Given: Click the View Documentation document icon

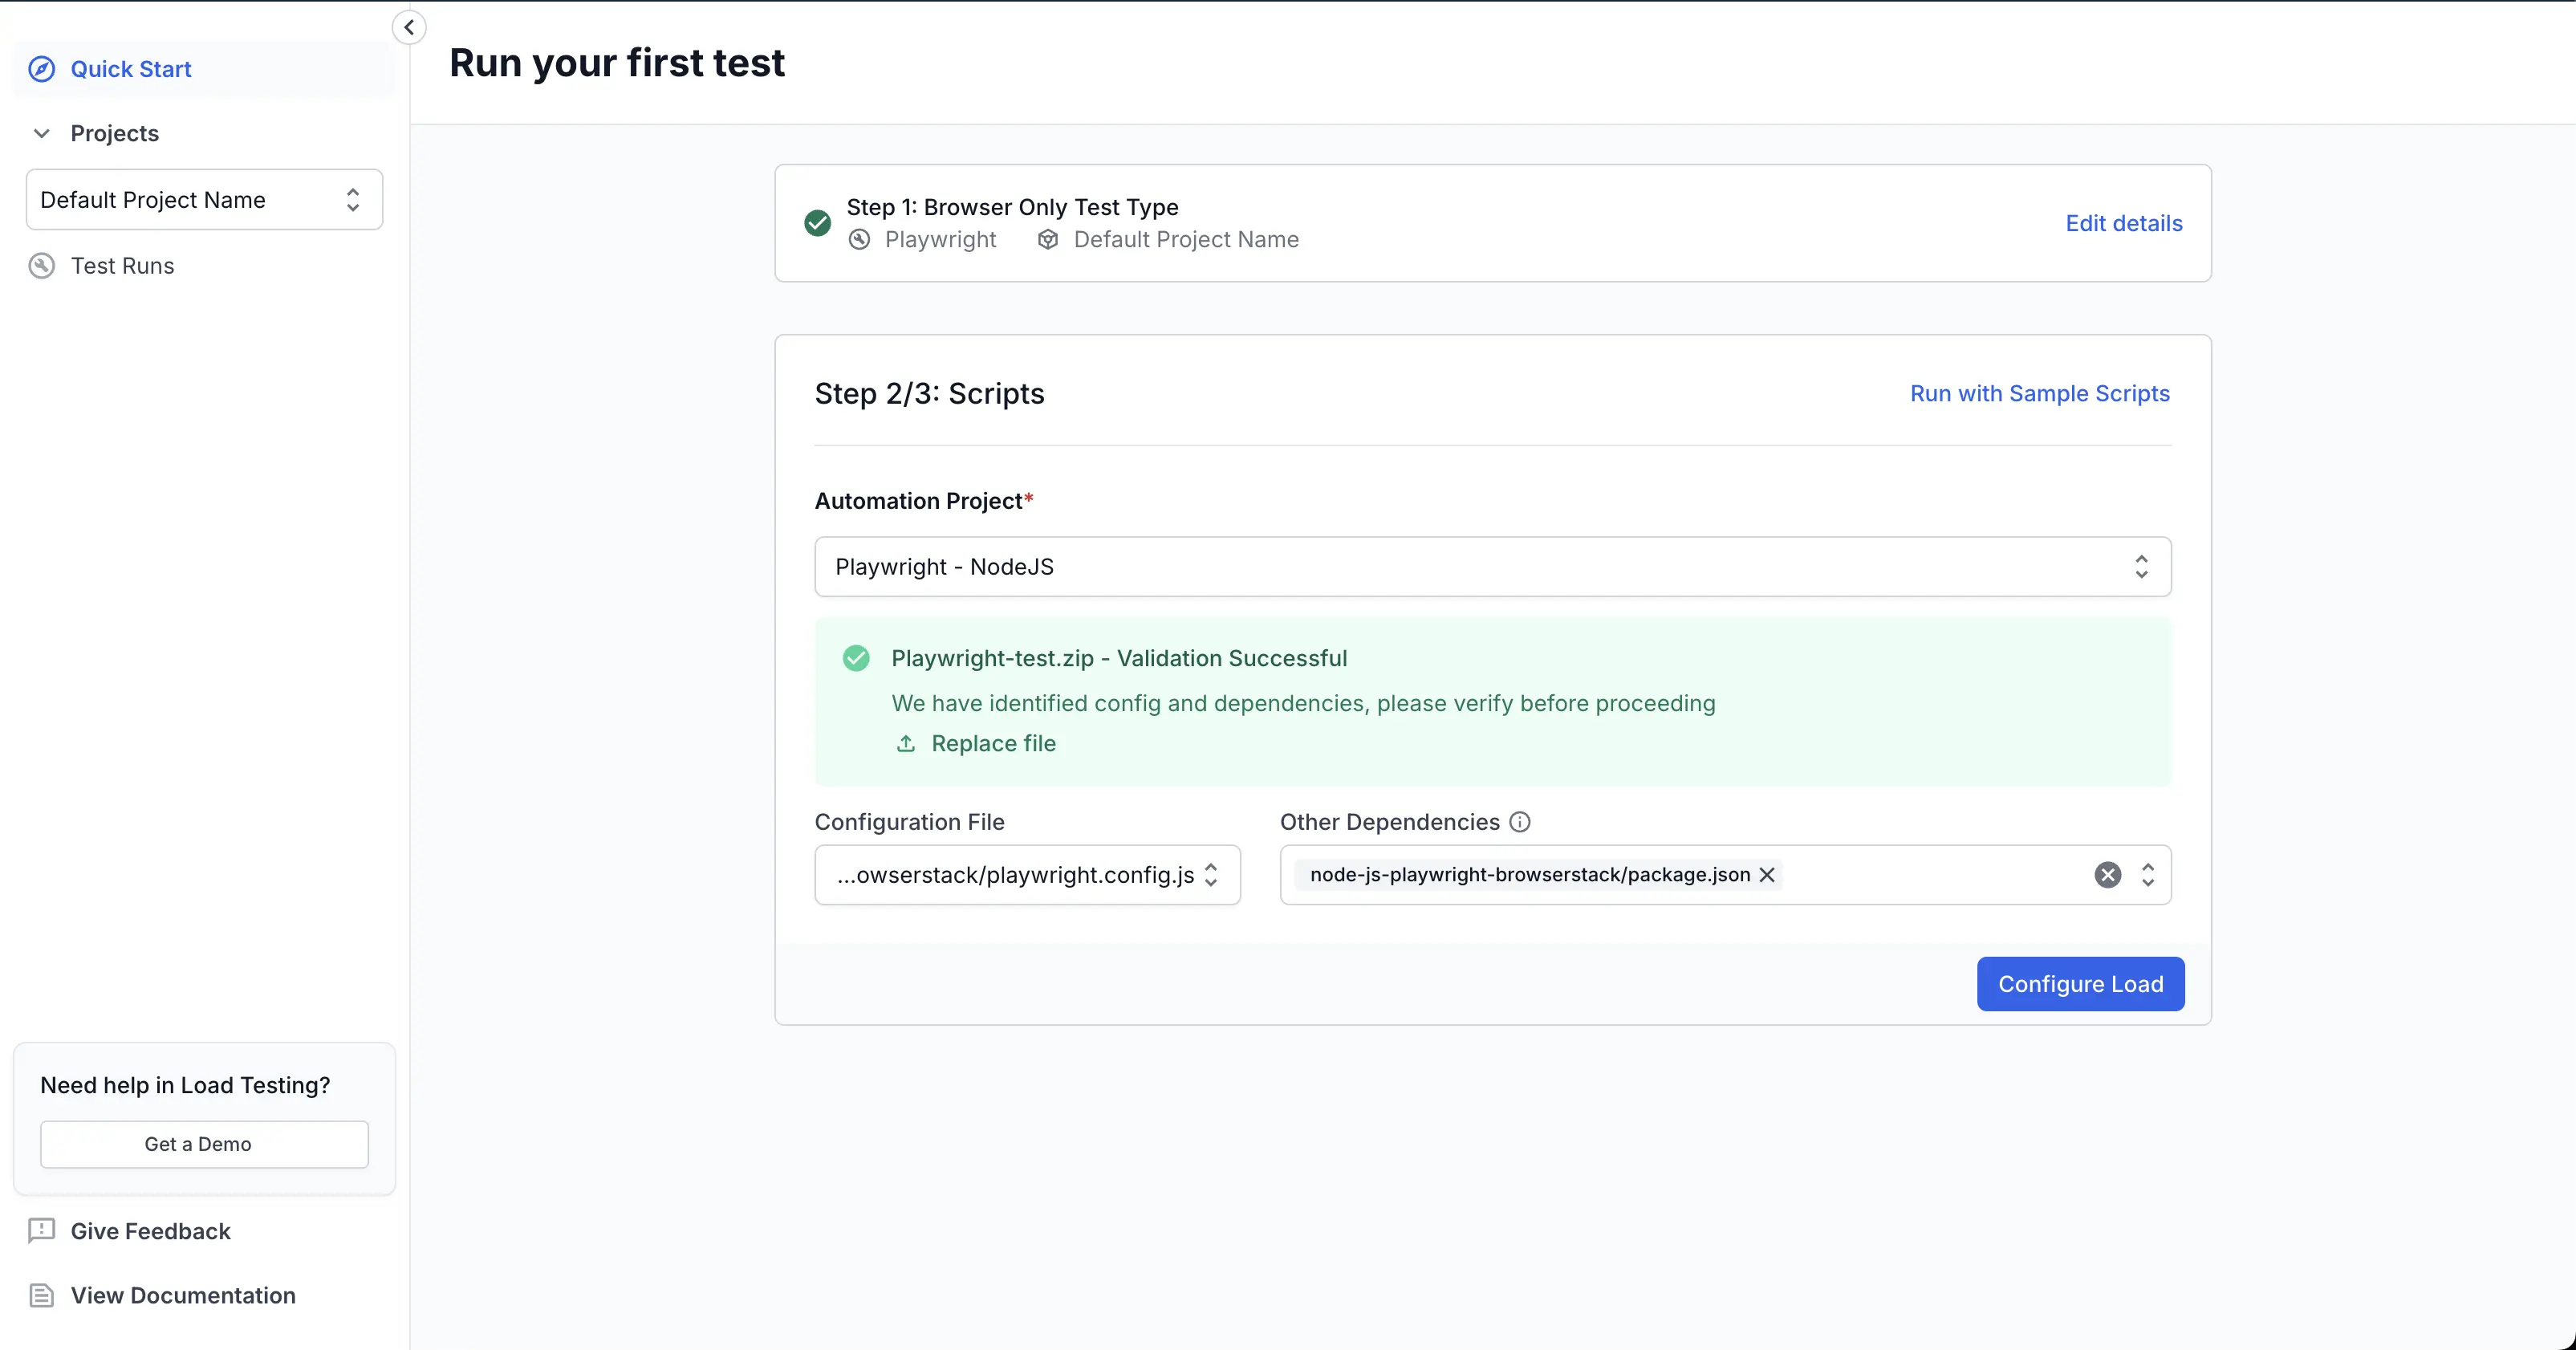Looking at the screenshot, I should (40, 1295).
